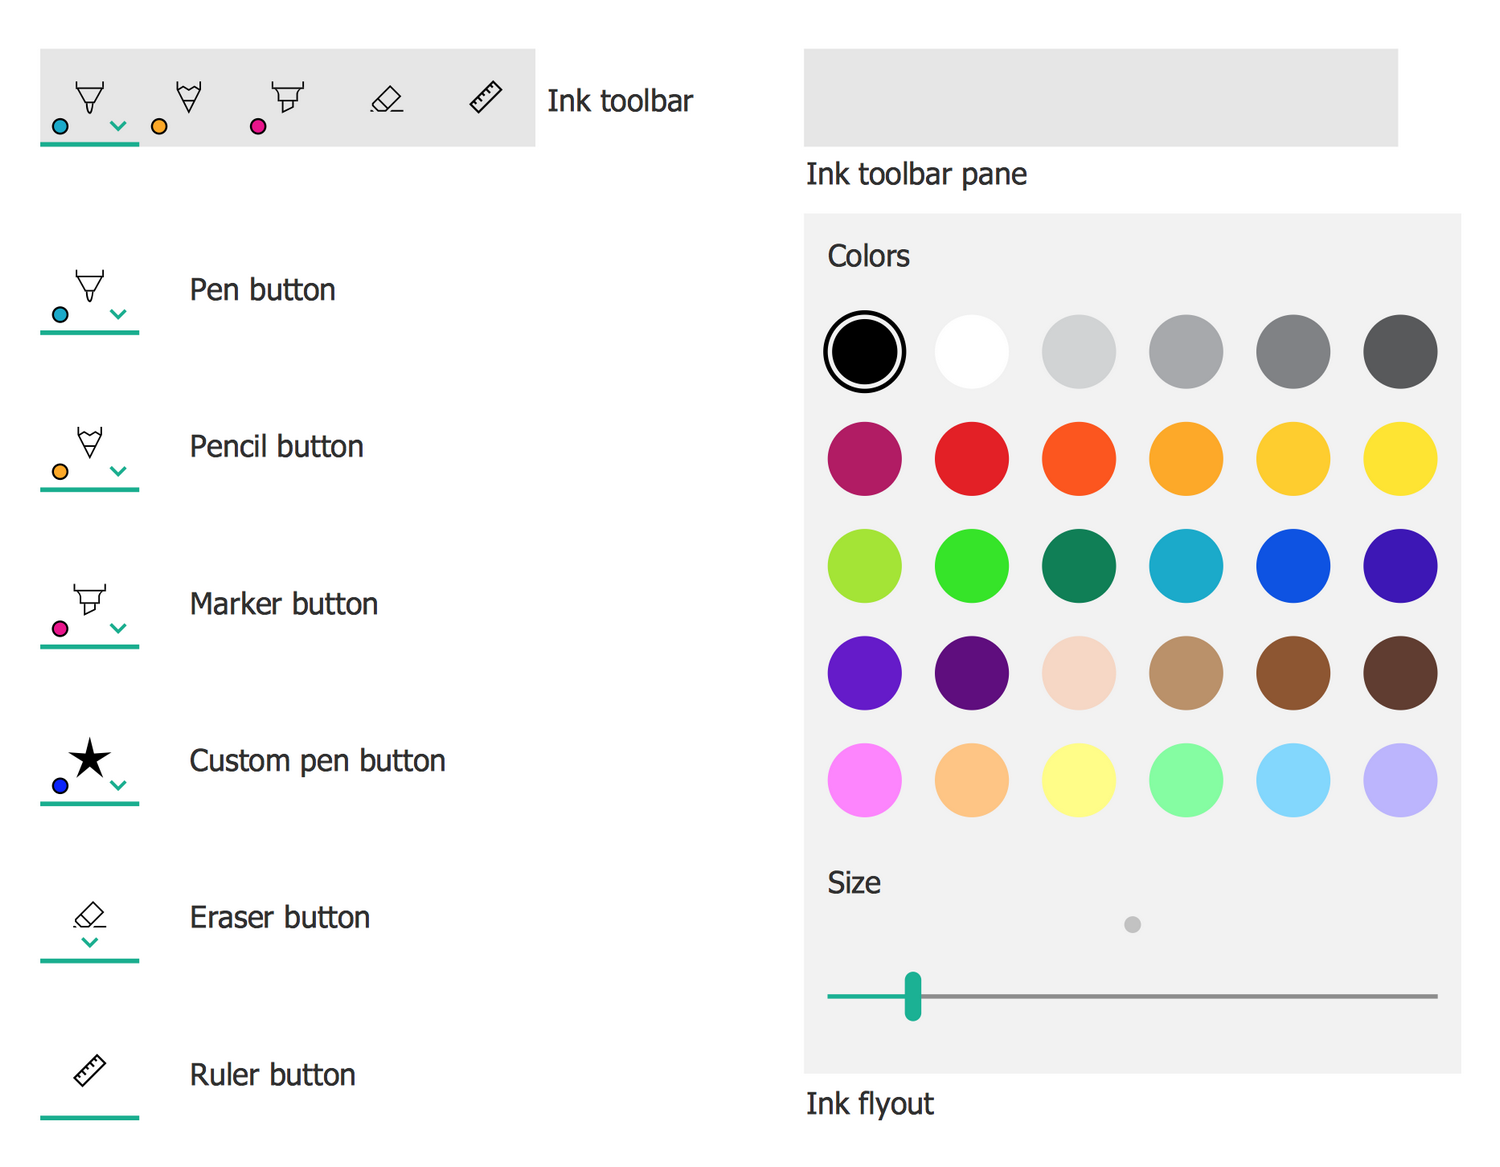1500x1167 pixels.
Task: Pick the selected black color swatch
Action: click(865, 352)
